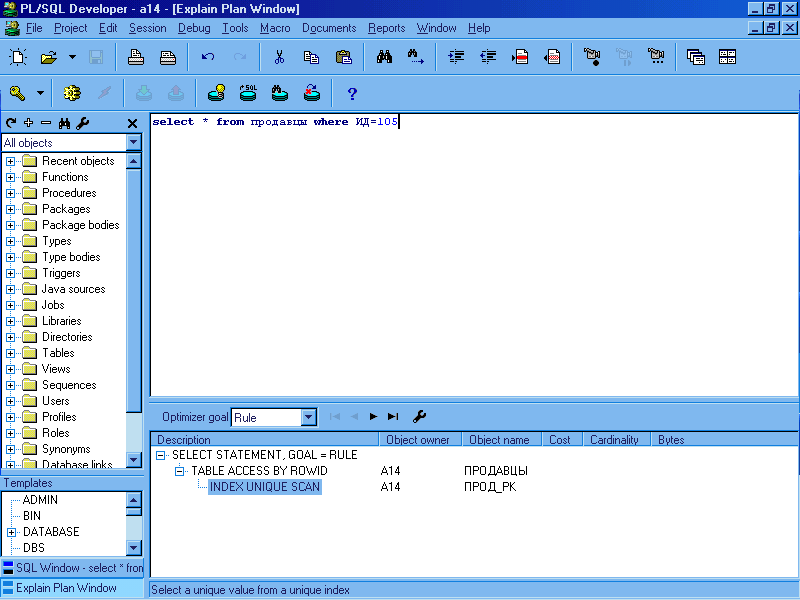Screen dimensions: 800x600
Task: Click the New document toolbar icon
Action: (x=18, y=57)
